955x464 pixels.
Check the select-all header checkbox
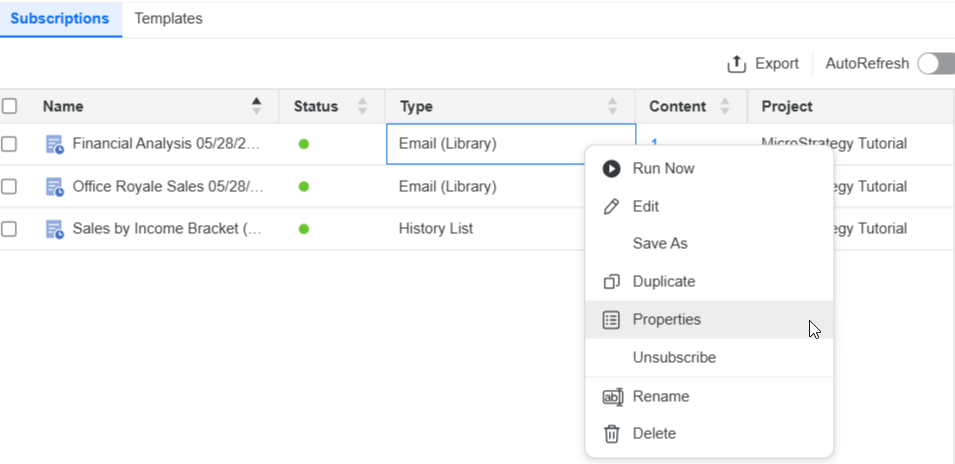pyautogui.click(x=10, y=106)
